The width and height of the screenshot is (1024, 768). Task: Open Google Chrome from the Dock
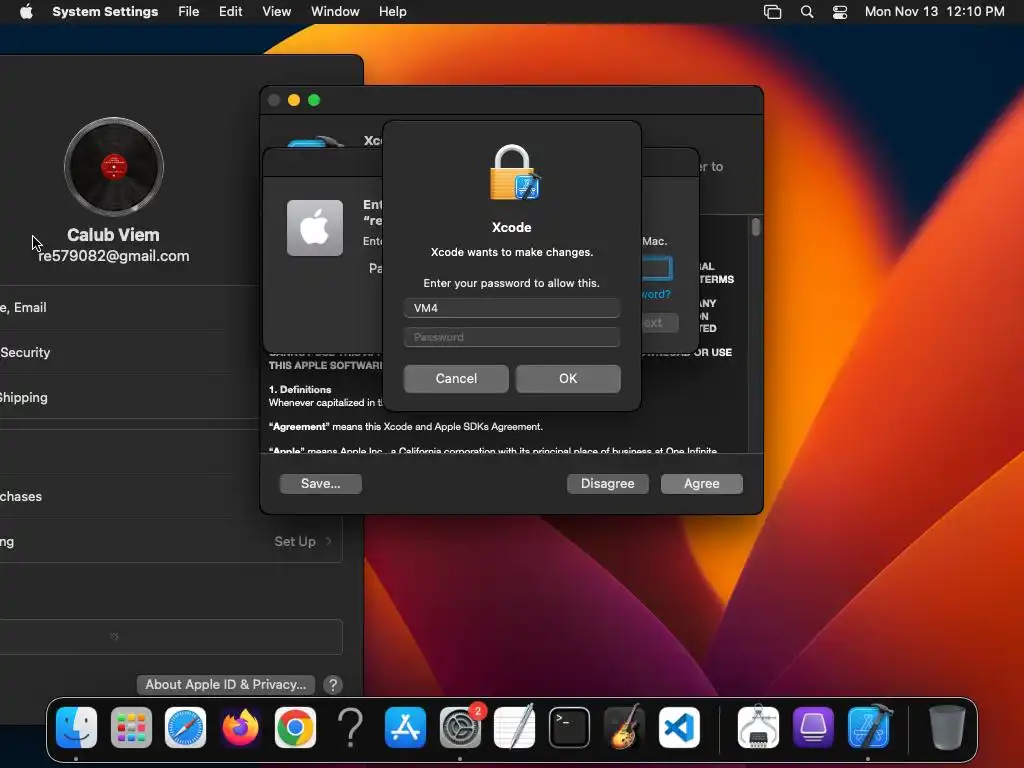[x=295, y=727]
